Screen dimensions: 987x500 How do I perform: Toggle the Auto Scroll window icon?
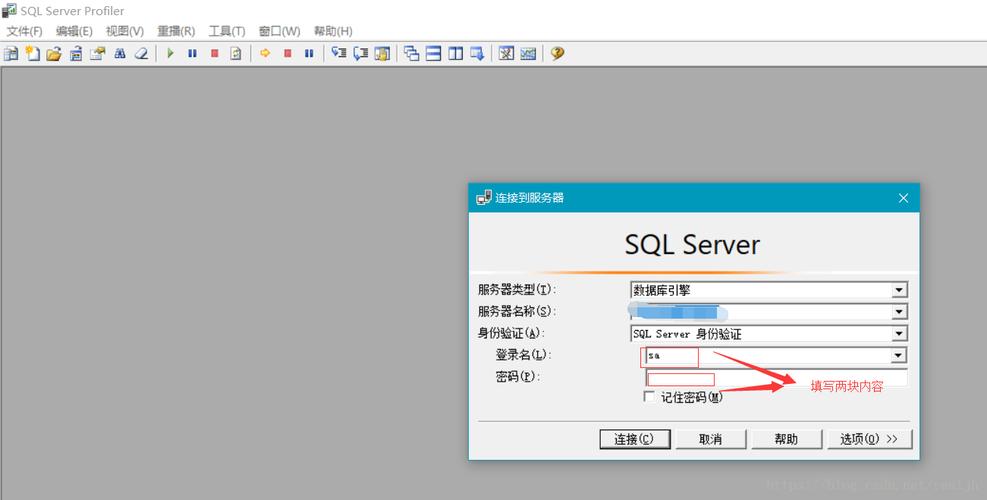click(477, 54)
